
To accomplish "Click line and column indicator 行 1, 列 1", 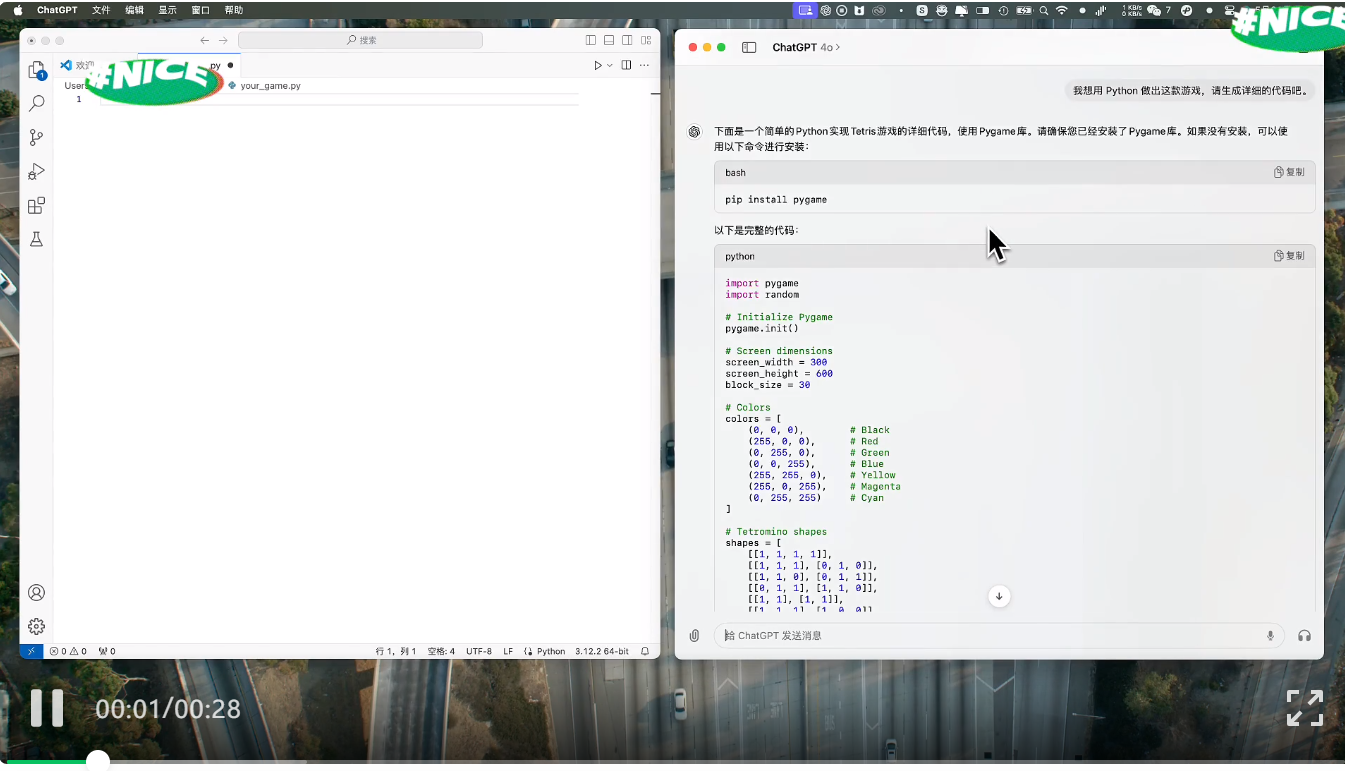I will [396, 651].
